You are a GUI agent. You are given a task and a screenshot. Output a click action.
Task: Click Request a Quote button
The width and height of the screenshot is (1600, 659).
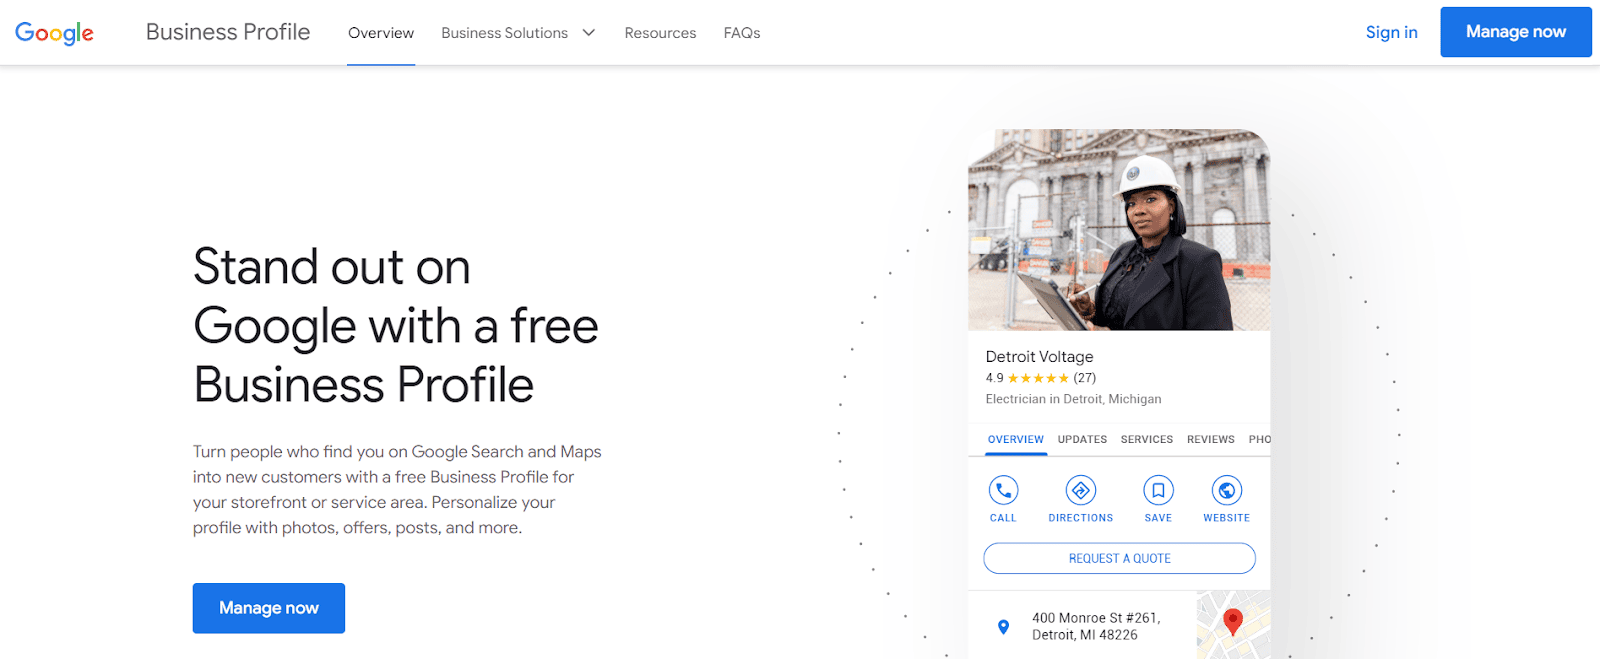[x=1119, y=558]
